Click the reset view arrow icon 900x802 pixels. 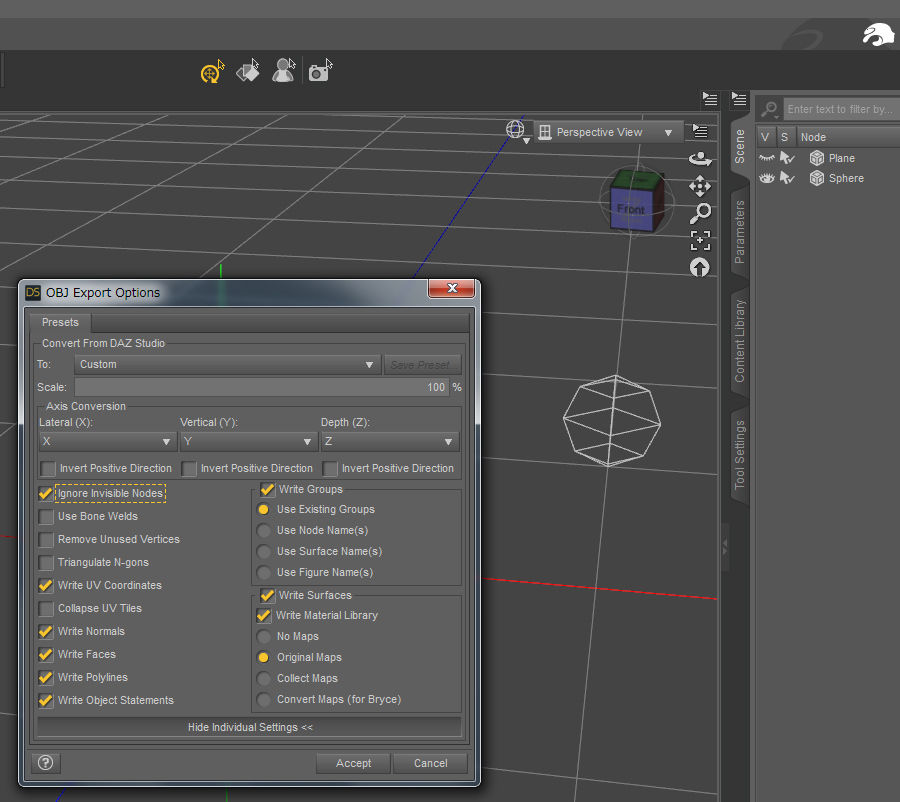tap(700, 267)
